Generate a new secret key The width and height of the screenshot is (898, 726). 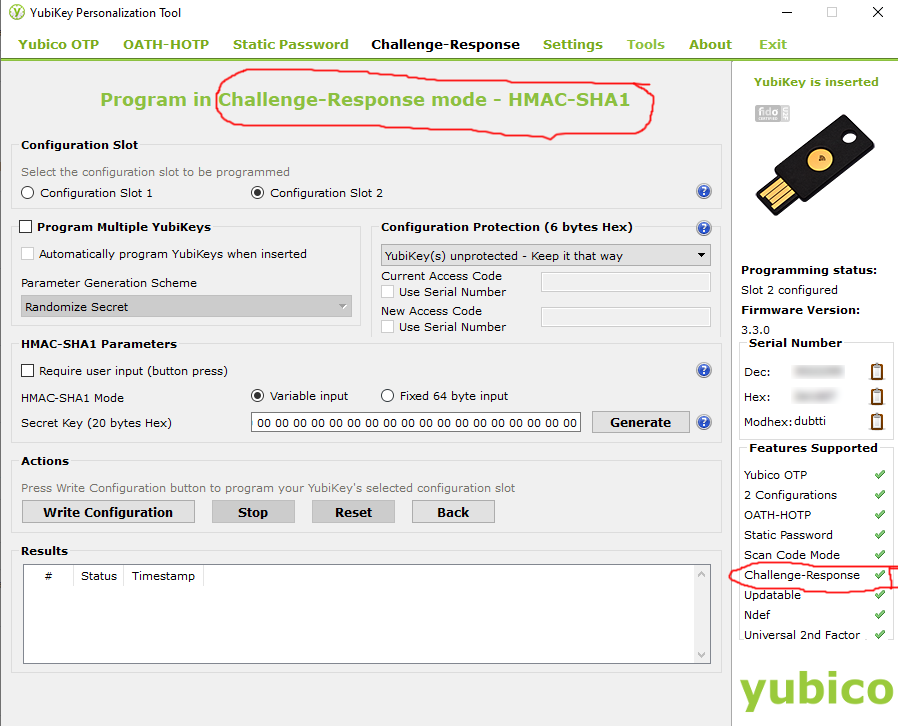coord(640,422)
